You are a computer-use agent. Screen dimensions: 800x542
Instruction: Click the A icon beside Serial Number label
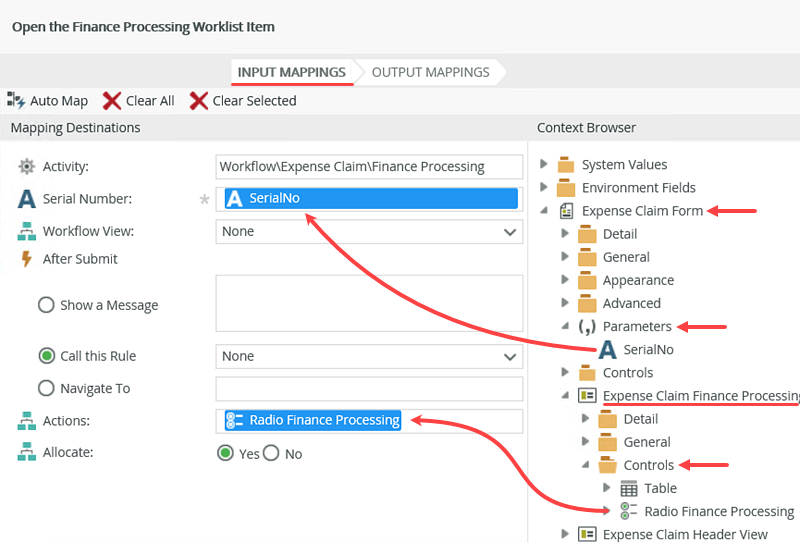pos(27,199)
